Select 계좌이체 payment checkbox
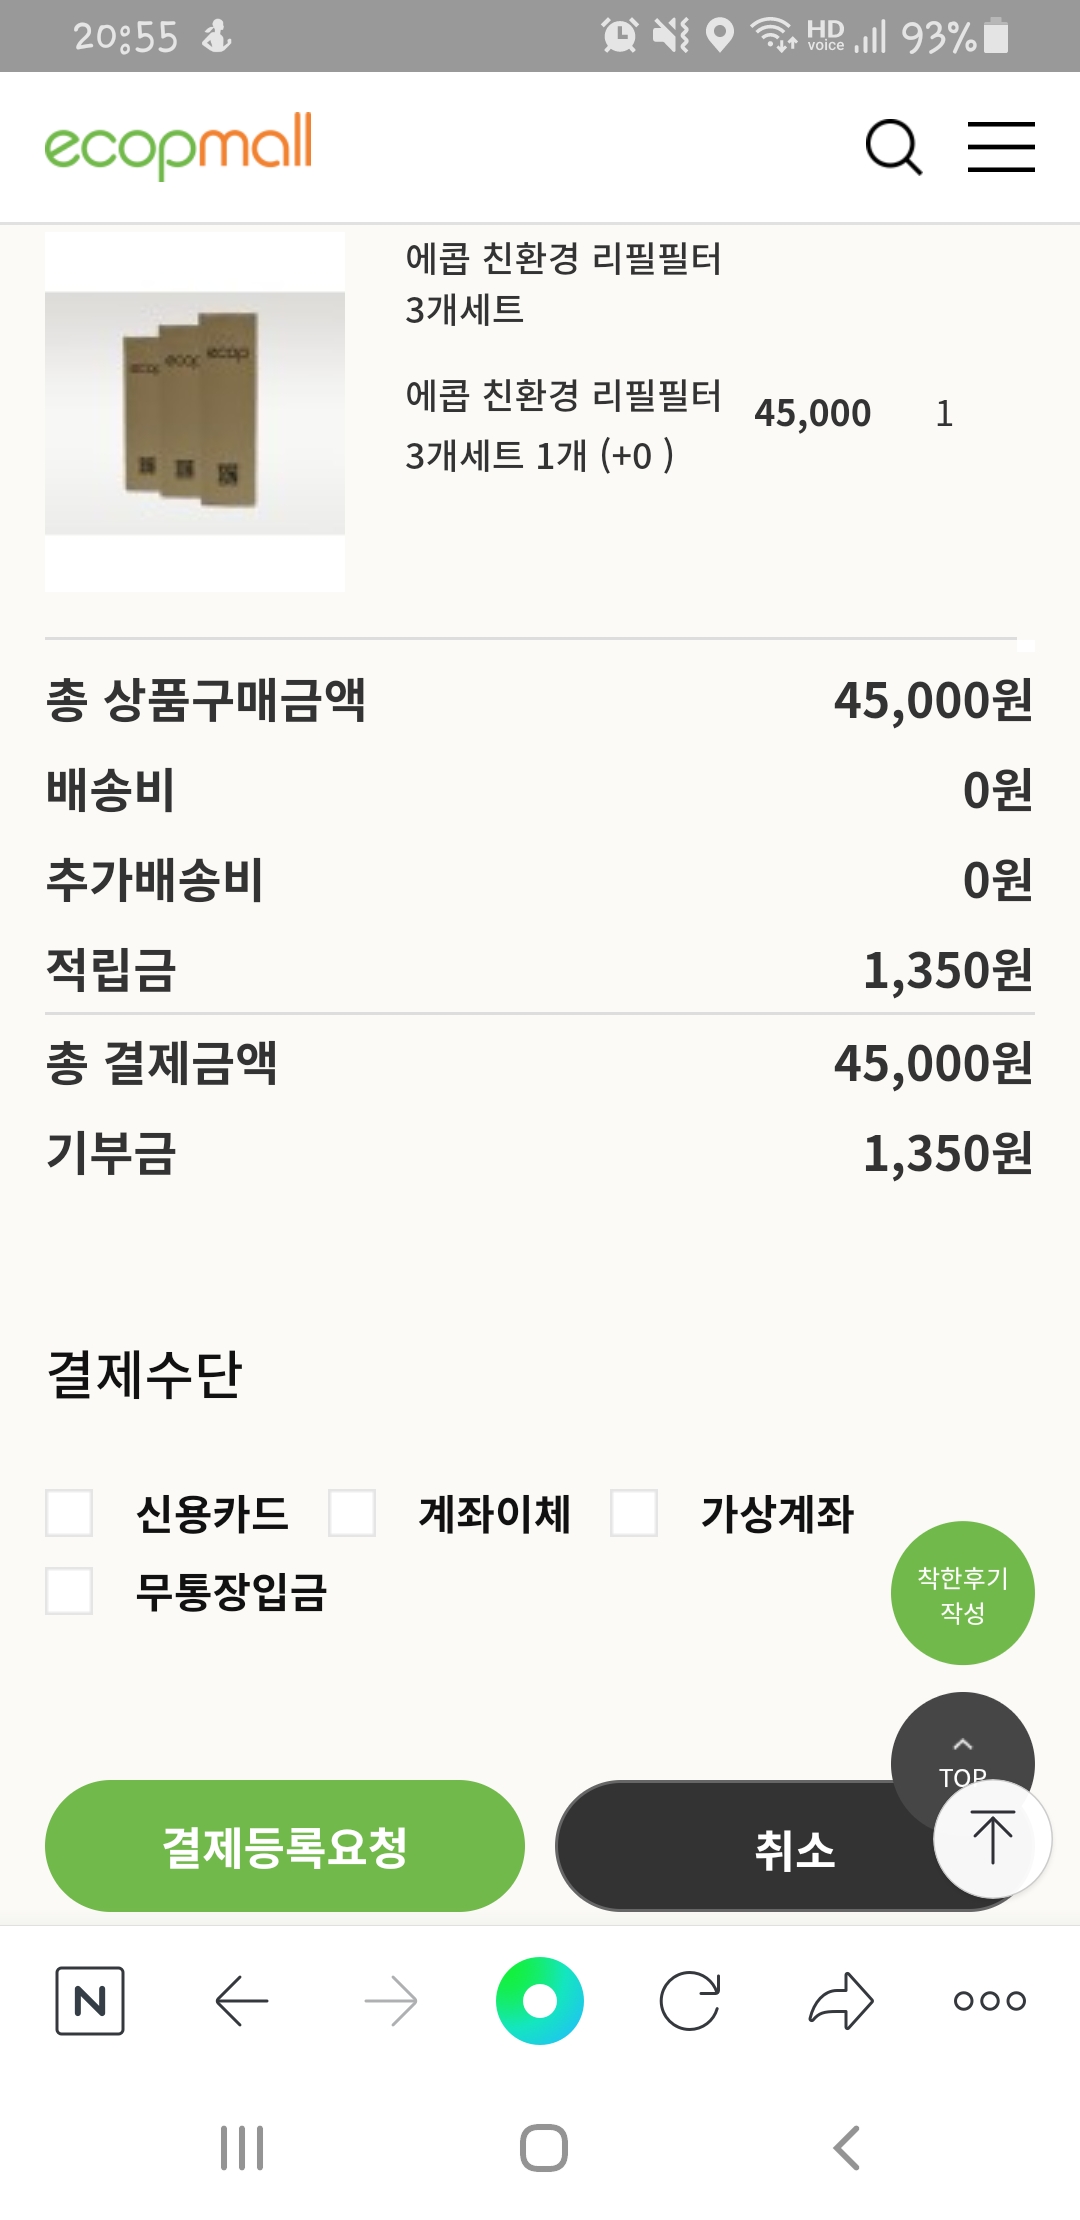 pos(352,1513)
